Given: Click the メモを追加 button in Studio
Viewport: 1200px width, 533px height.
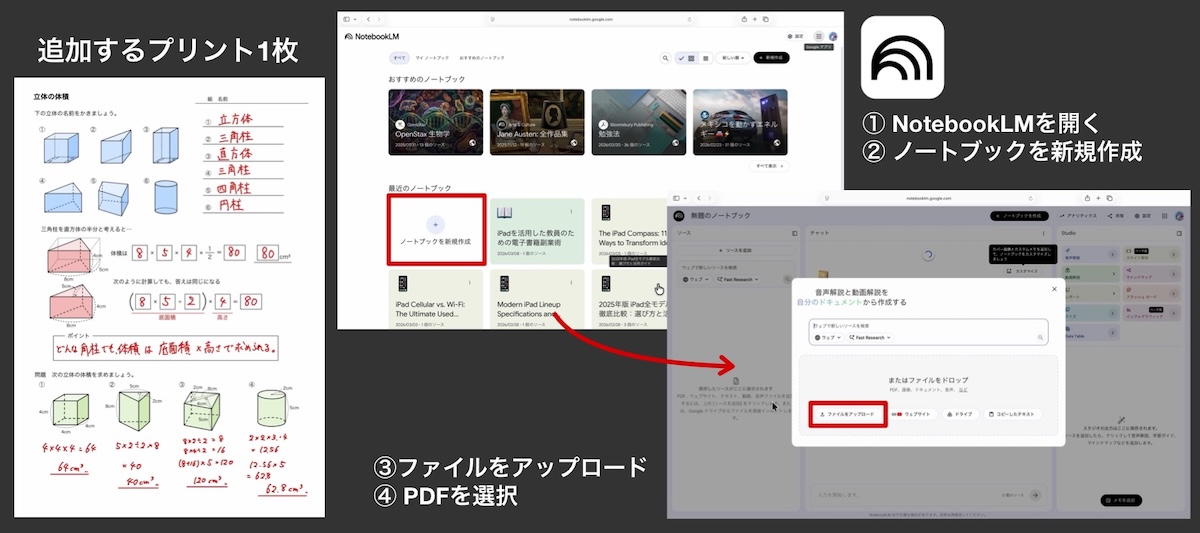Looking at the screenshot, I should pos(1121,500).
